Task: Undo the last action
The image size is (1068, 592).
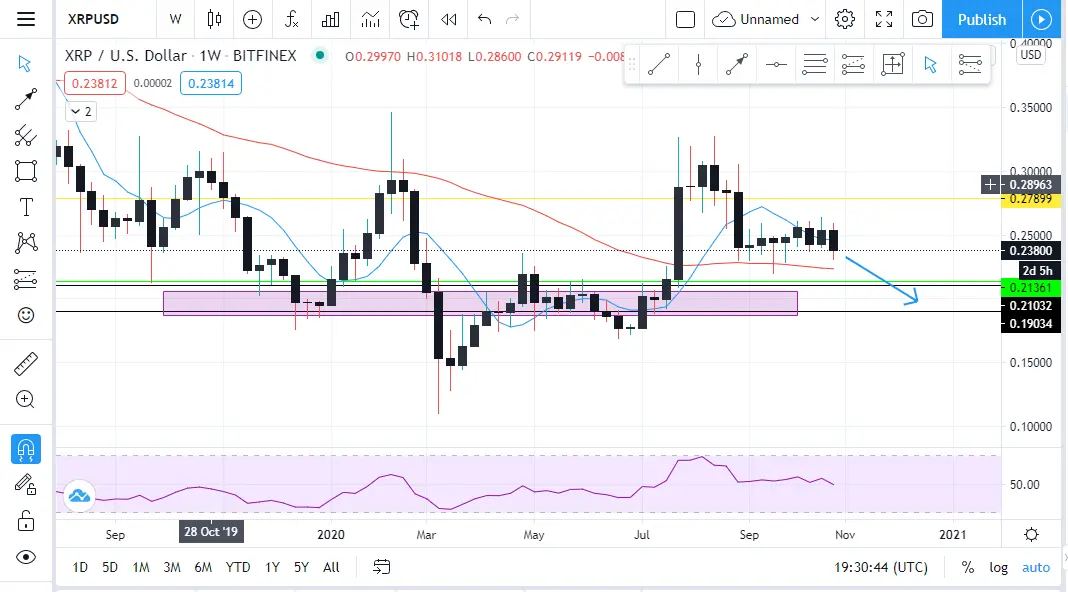Action: [x=484, y=19]
